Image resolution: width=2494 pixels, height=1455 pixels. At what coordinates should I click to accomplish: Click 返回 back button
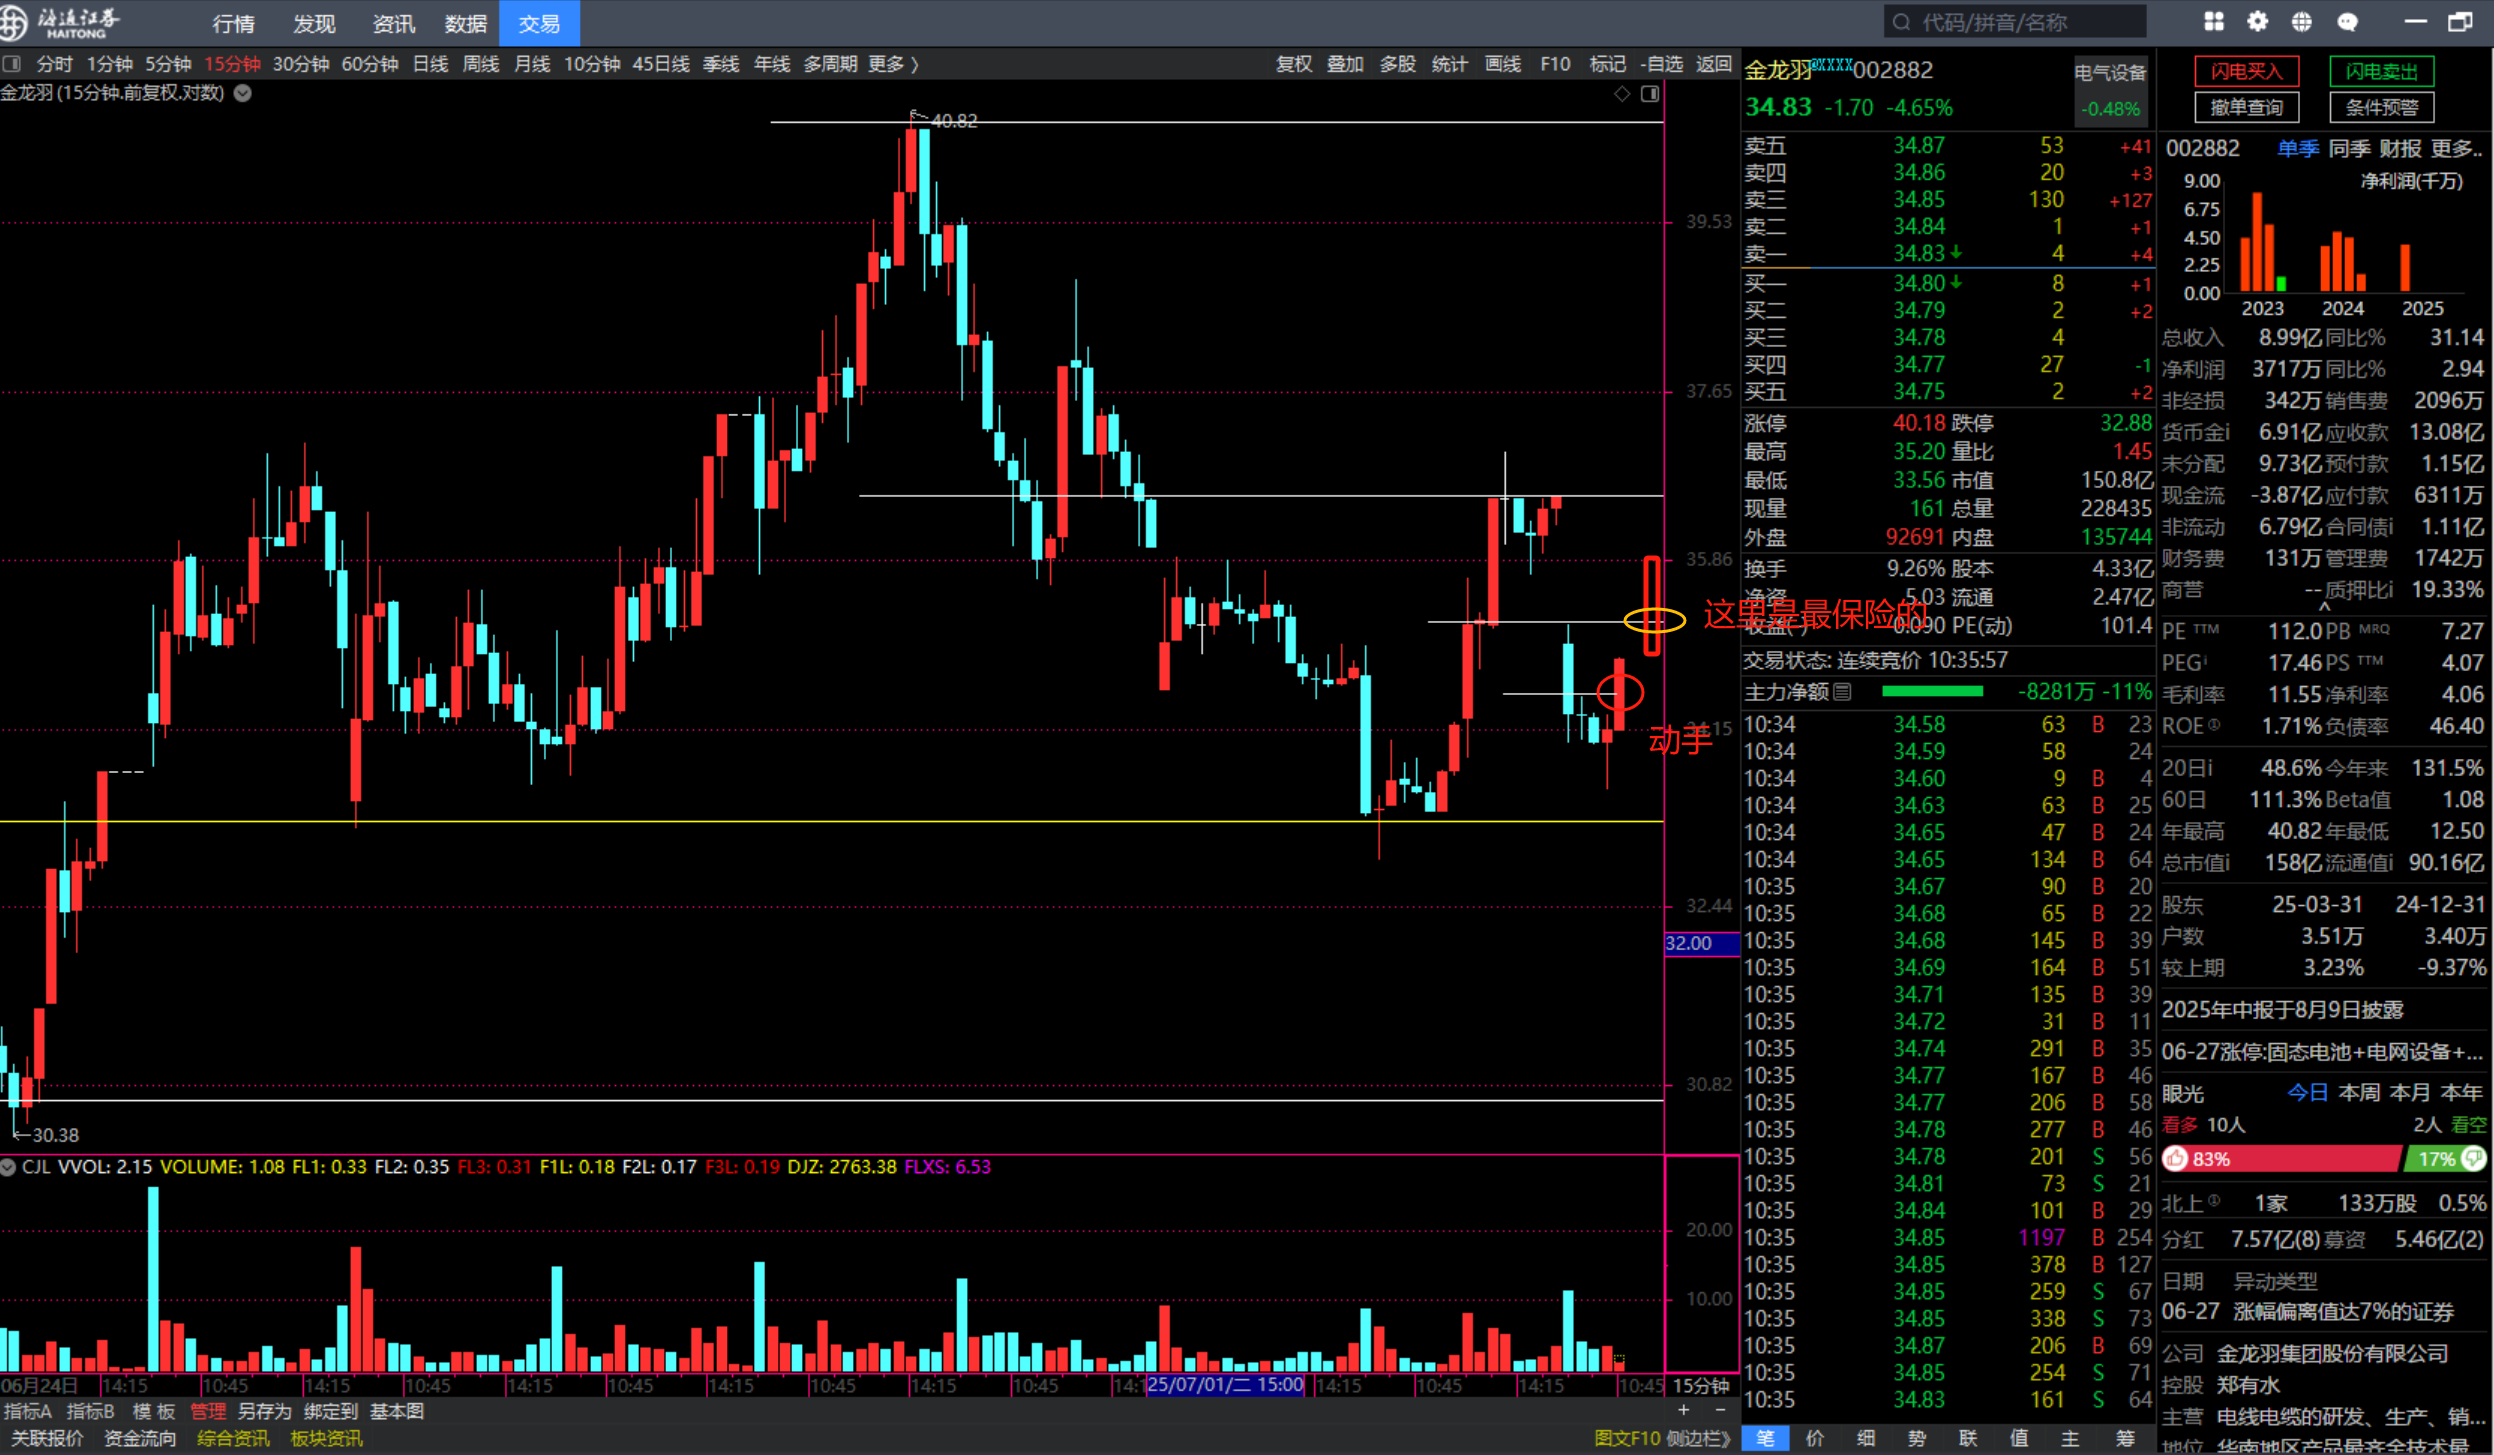point(1714,64)
